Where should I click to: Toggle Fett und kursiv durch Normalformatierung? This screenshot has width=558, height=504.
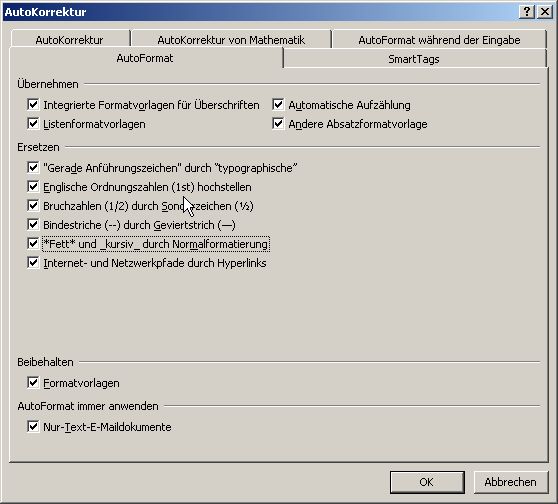33,244
